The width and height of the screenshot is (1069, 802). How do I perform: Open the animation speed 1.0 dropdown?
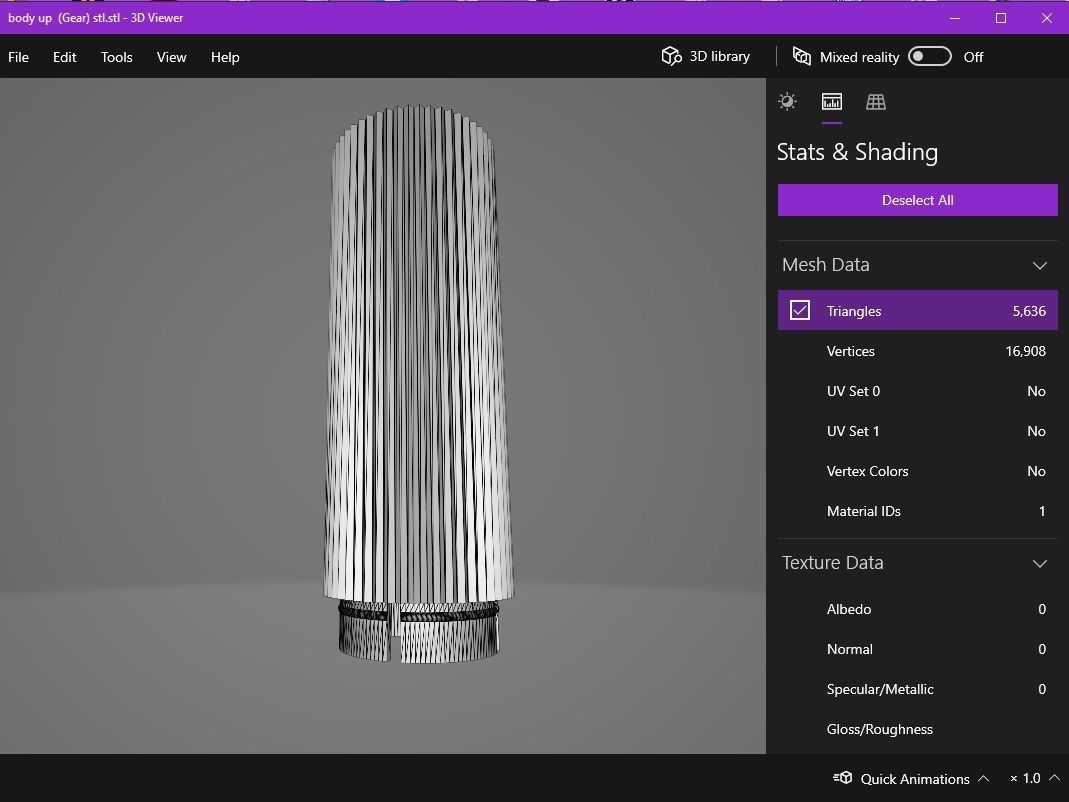pyautogui.click(x=1035, y=778)
